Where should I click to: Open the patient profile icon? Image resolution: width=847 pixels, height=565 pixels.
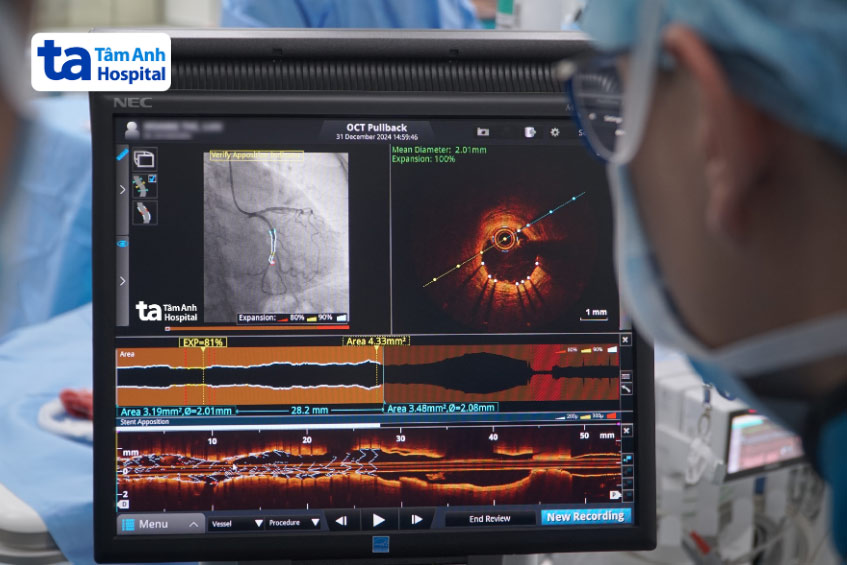pyautogui.click(x=132, y=130)
